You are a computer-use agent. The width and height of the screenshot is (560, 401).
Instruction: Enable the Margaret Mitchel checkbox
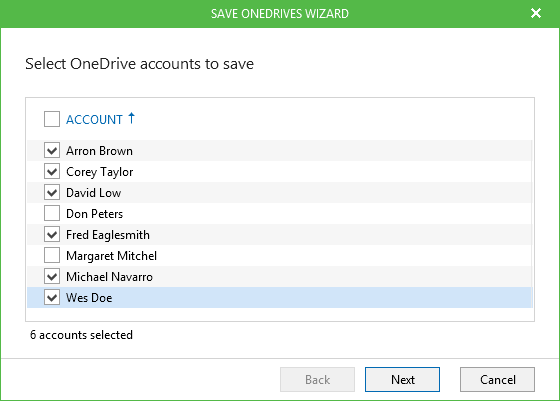pos(52,255)
